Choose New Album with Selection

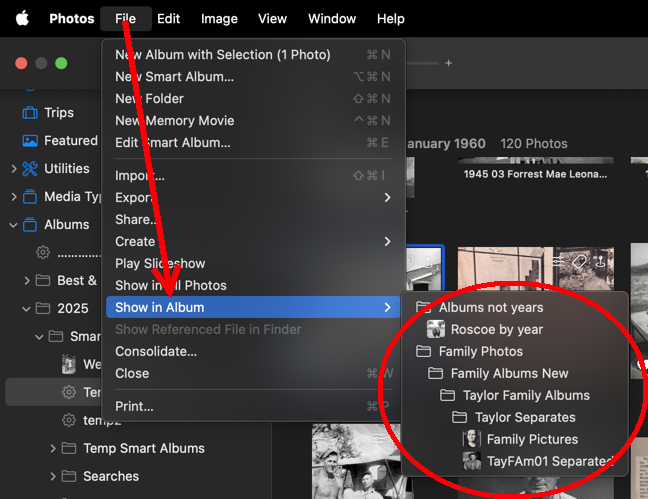click(253, 55)
